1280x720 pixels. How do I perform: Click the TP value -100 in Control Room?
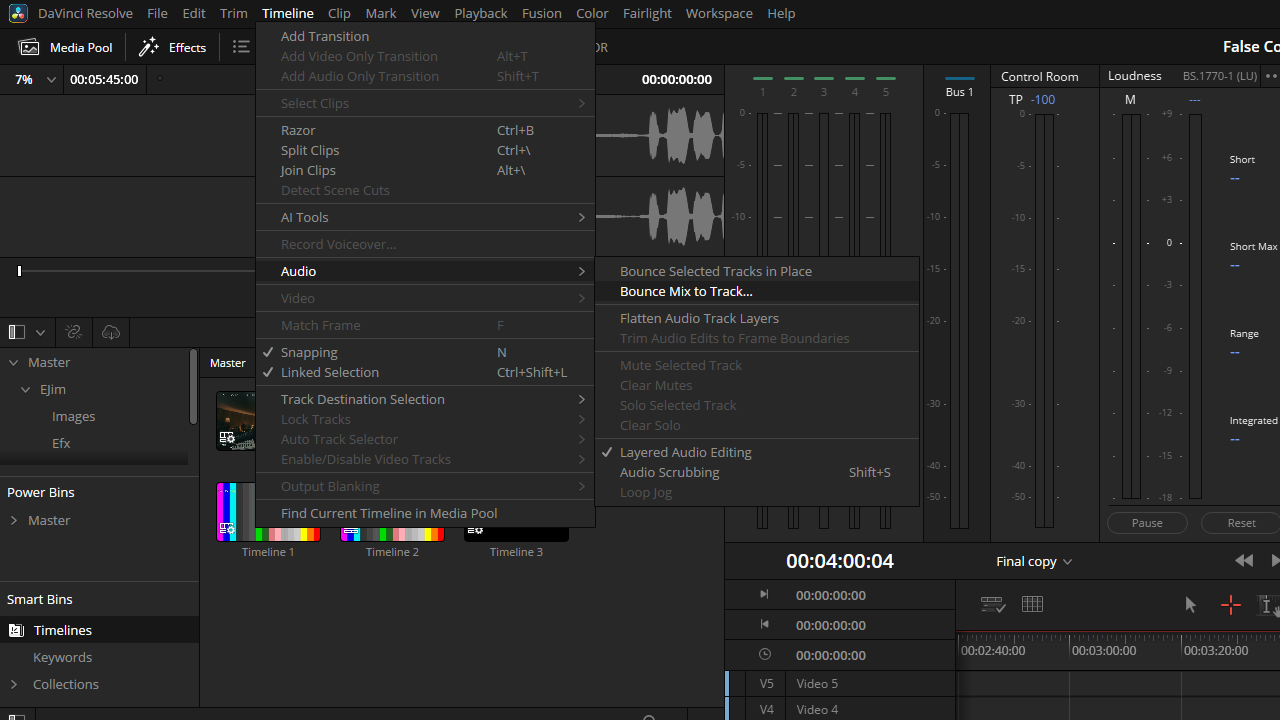pyautogui.click(x=1043, y=99)
